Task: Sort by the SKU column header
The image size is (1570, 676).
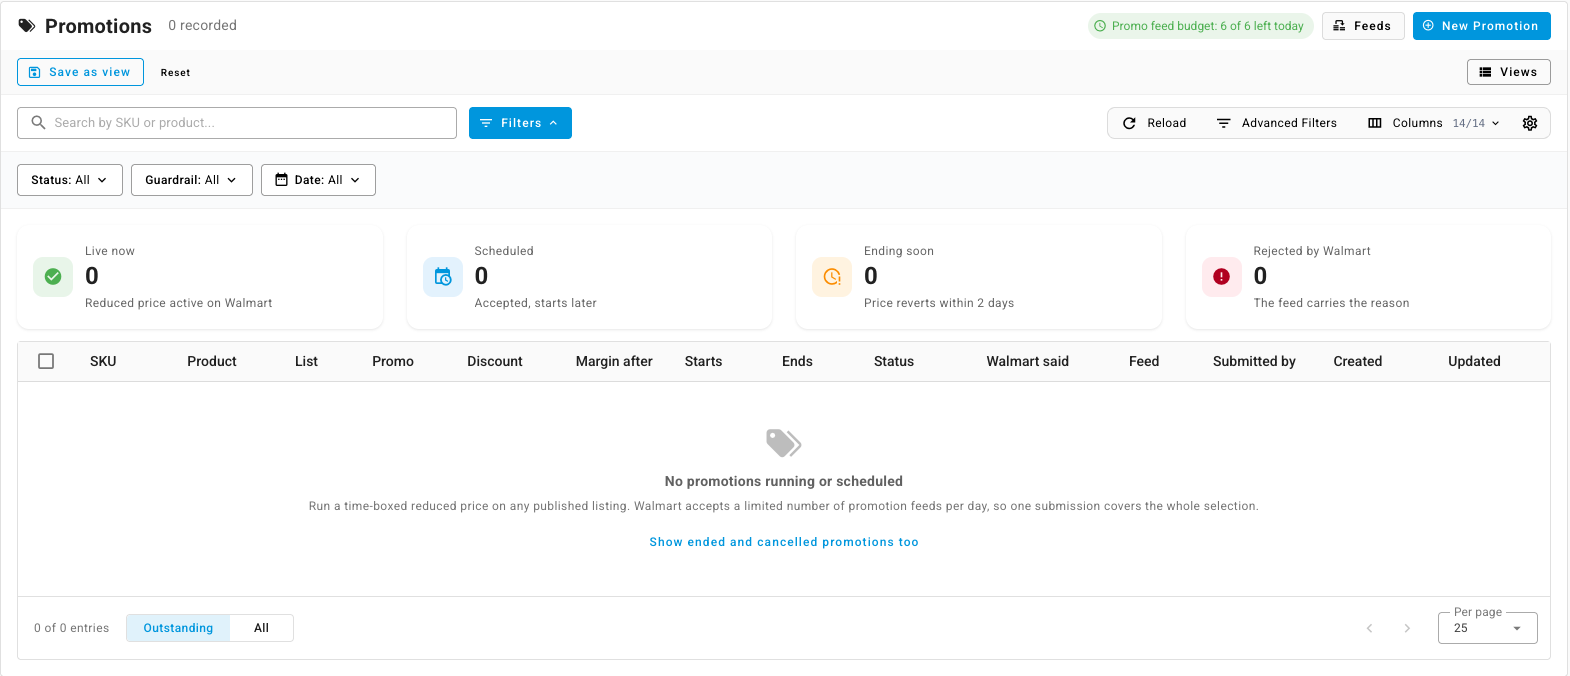Action: point(103,361)
